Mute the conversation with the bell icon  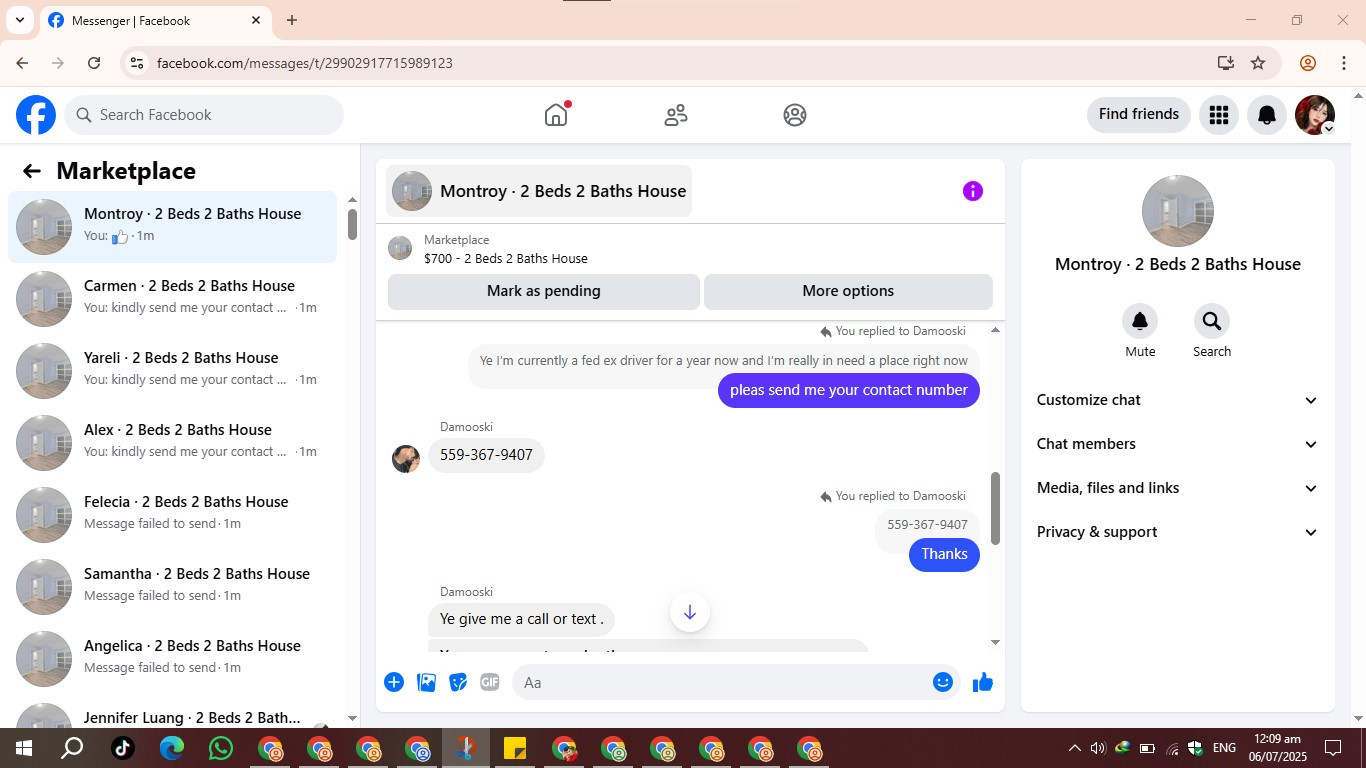(1140, 321)
